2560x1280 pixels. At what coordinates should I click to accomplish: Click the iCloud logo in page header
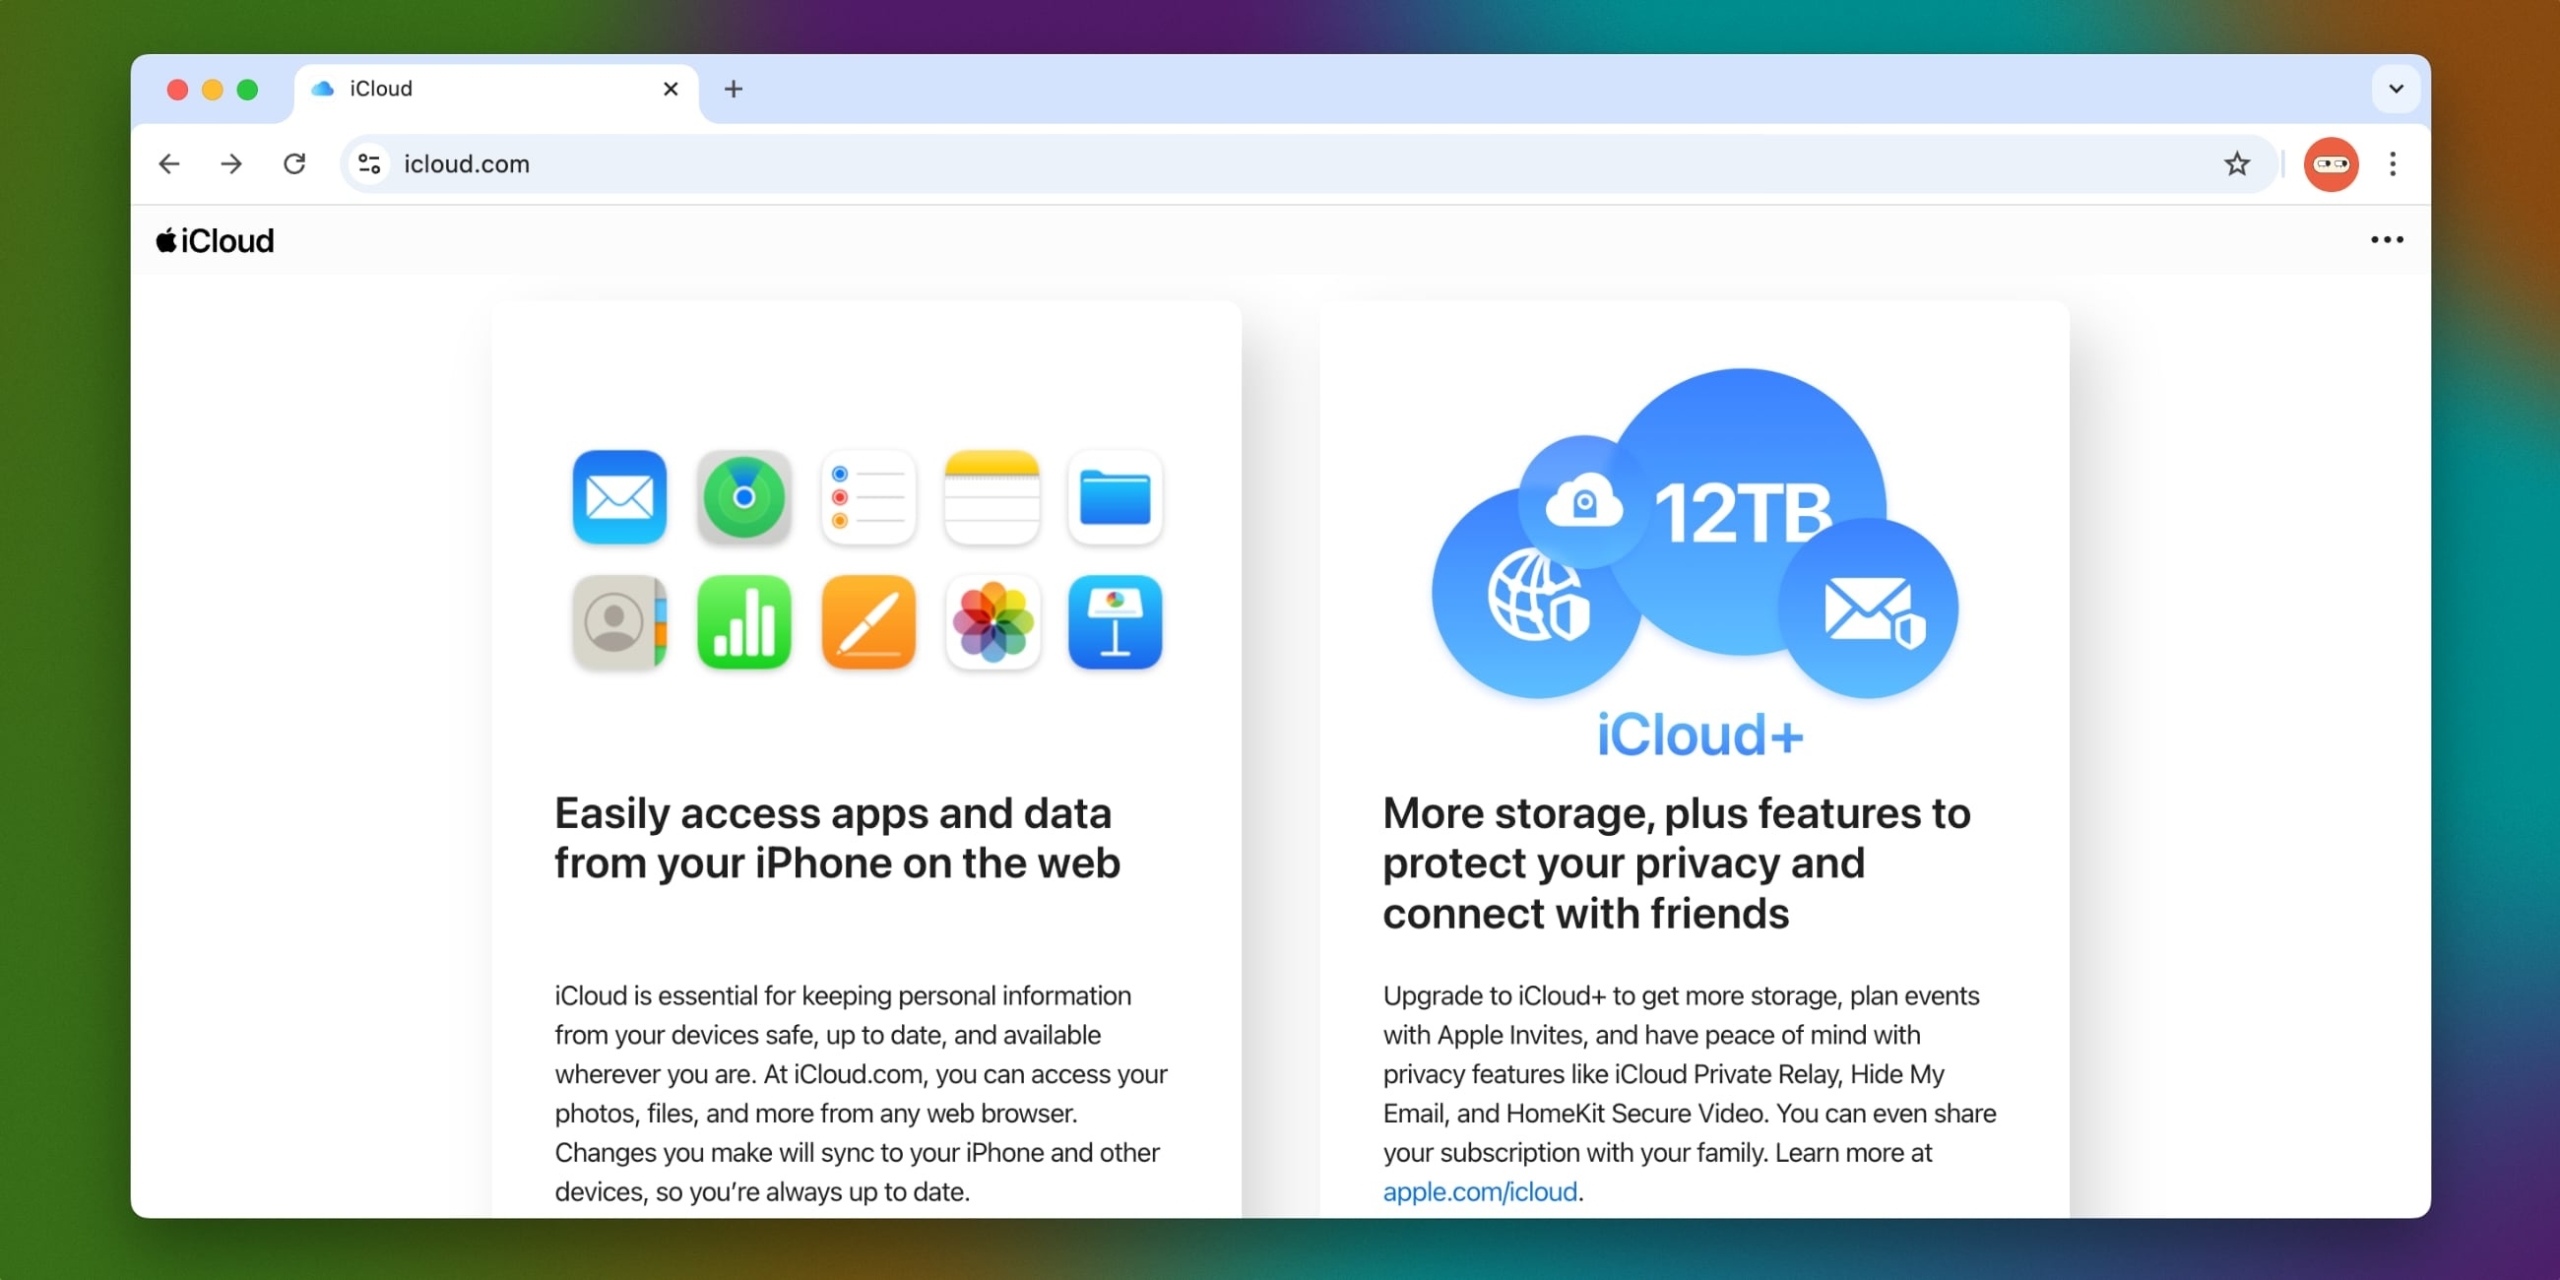pos(215,241)
